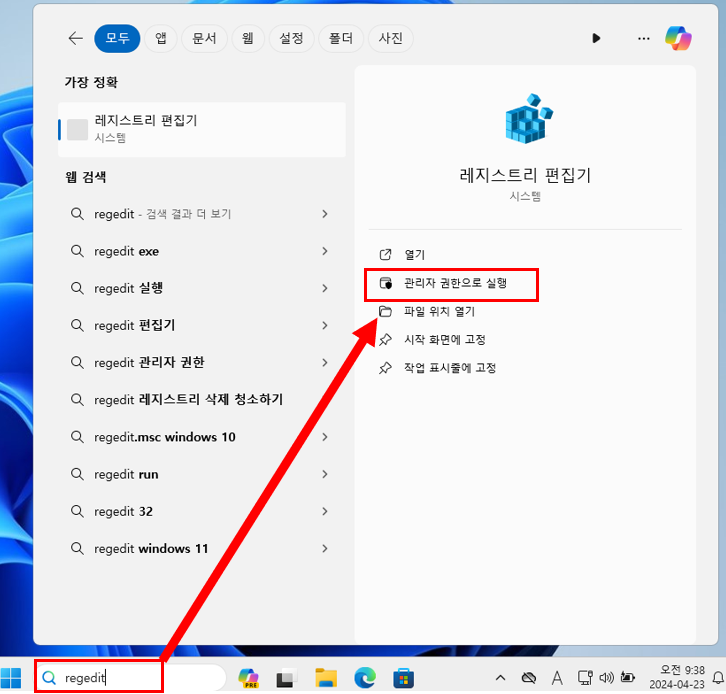Switch to the 폴더 filter tab
The height and width of the screenshot is (694, 726).
[x=341, y=38]
